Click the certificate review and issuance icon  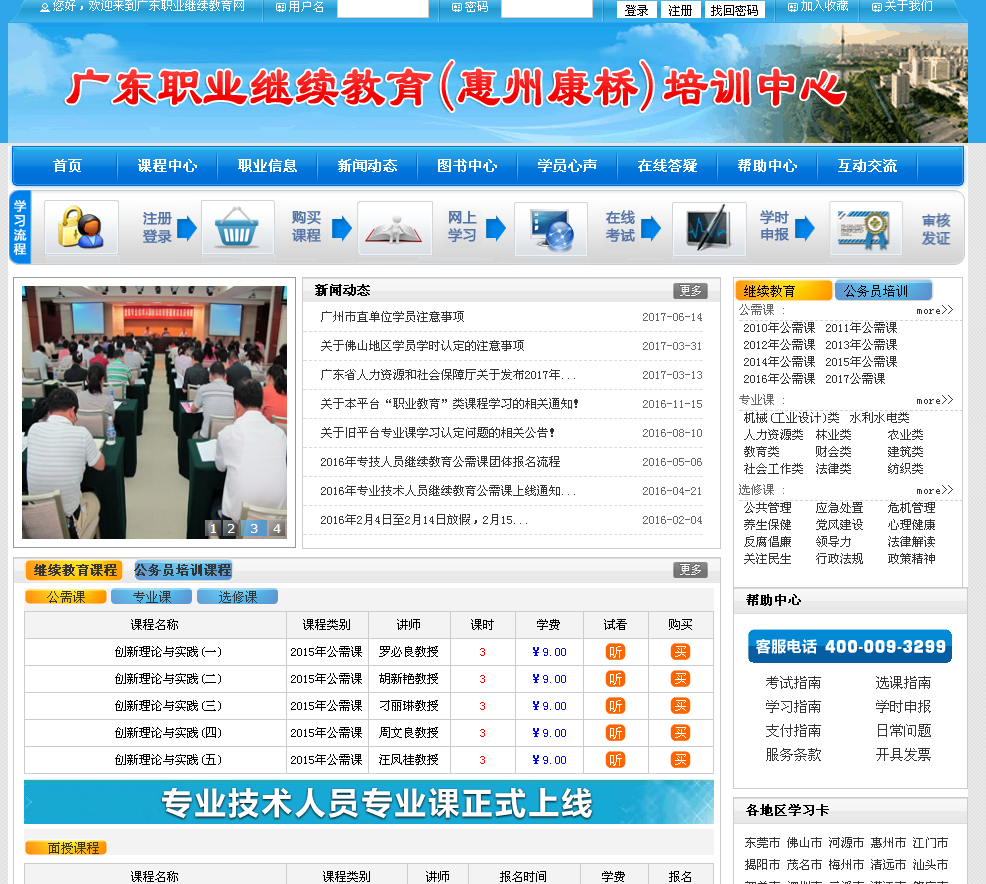[865, 228]
